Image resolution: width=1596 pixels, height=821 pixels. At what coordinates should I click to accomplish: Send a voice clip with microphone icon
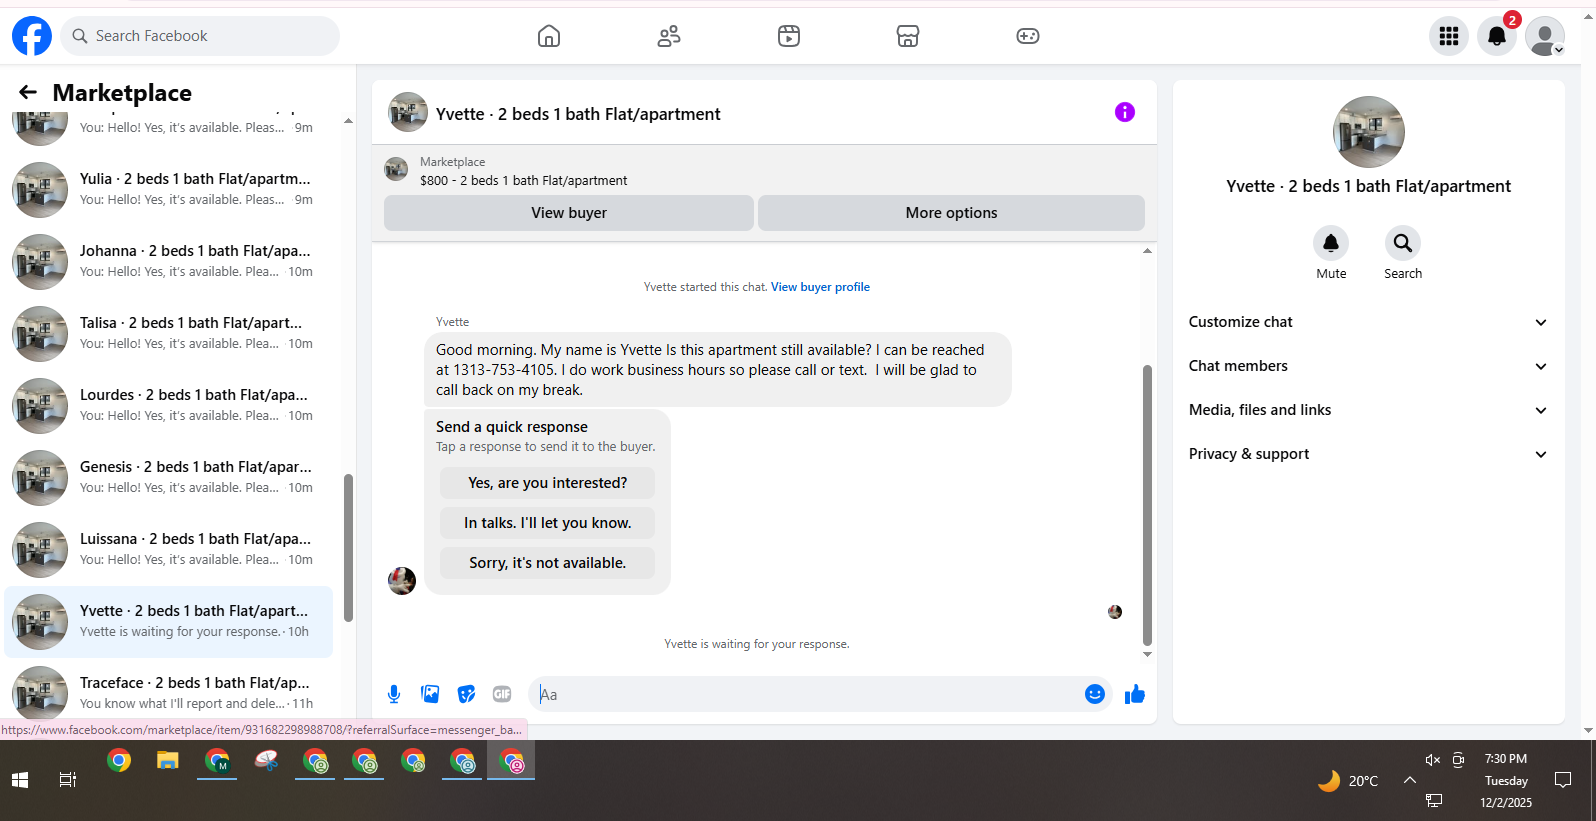[x=394, y=694]
